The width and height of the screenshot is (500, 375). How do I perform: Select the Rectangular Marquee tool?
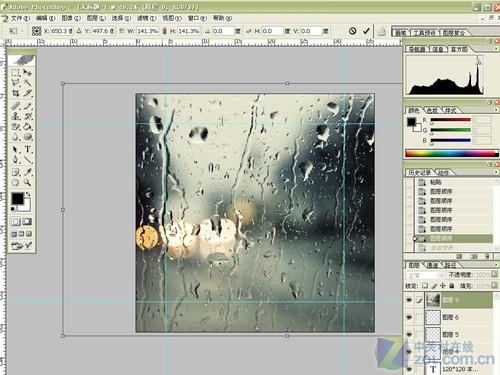16,72
